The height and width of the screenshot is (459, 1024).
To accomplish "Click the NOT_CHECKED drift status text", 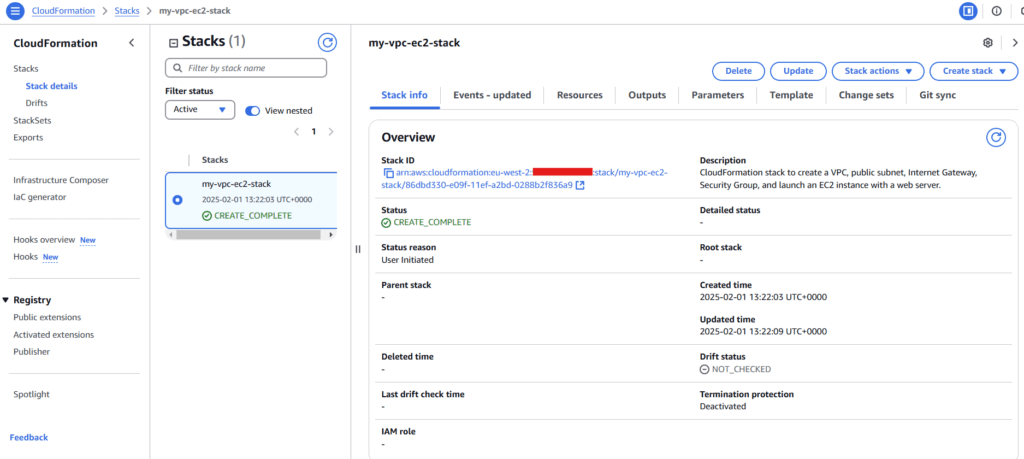I will click(x=741, y=369).
